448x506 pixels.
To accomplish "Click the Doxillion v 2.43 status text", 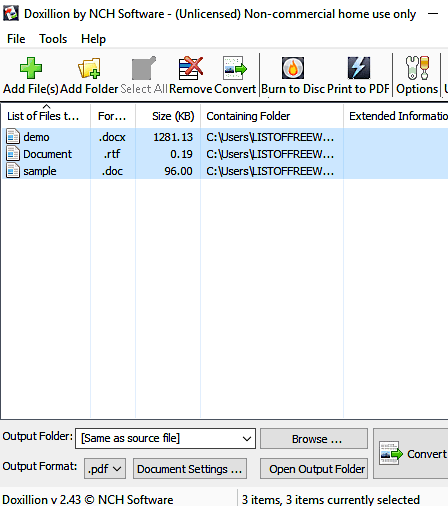I will [x=88, y=499].
